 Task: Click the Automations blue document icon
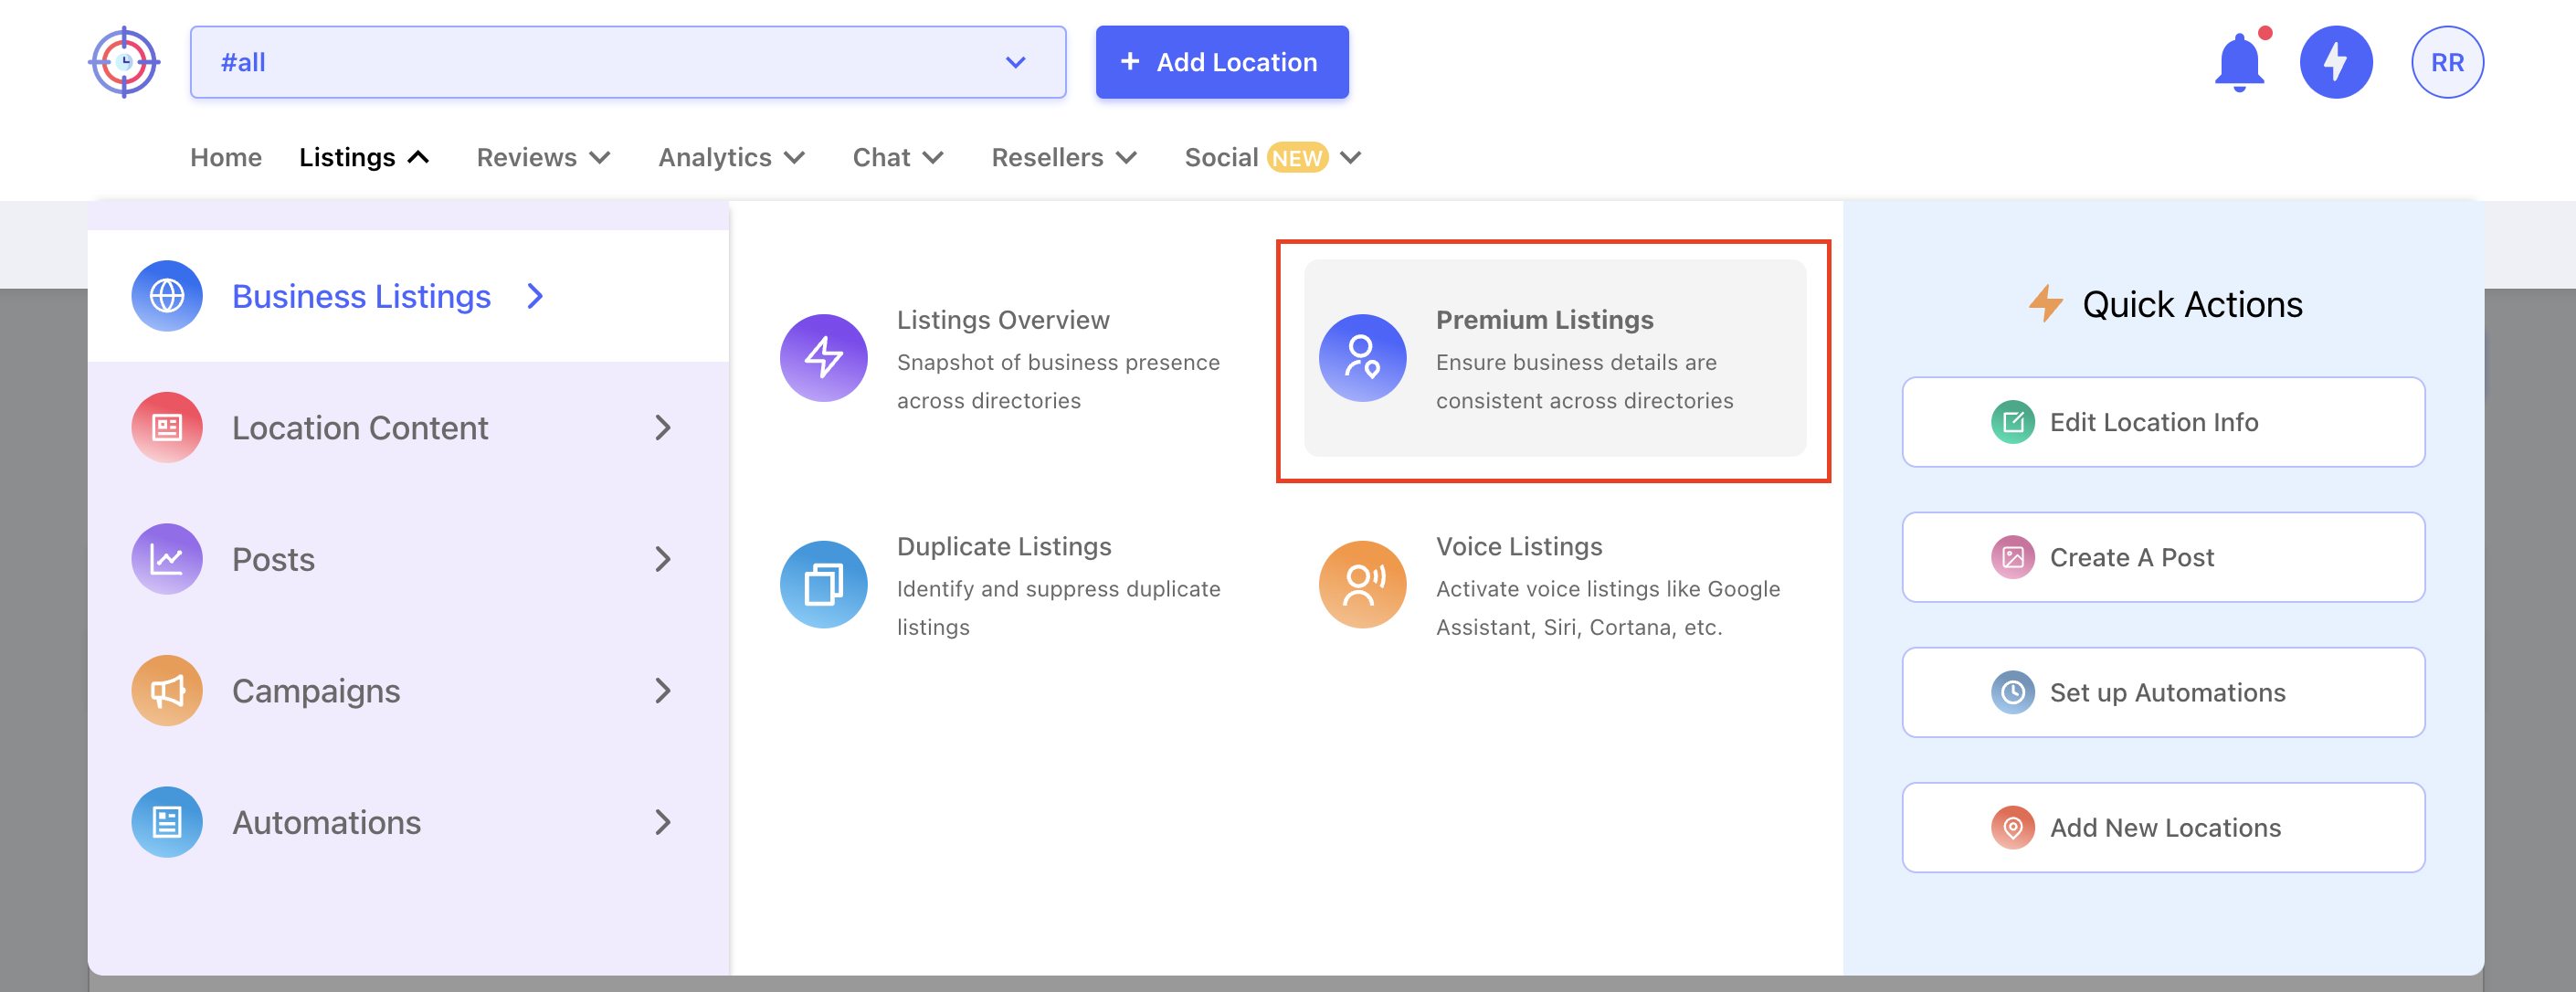click(167, 822)
